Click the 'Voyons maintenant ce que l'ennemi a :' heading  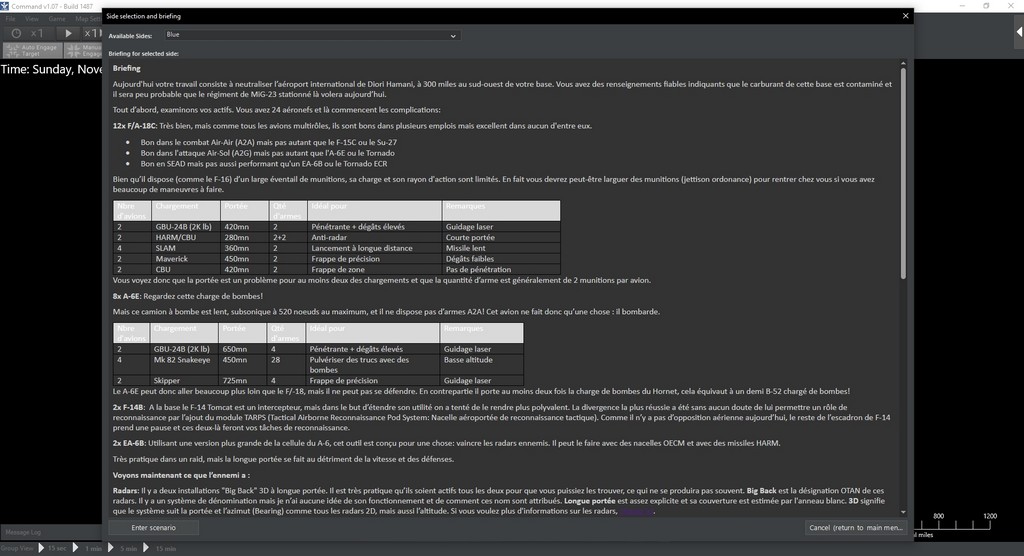(x=181, y=475)
